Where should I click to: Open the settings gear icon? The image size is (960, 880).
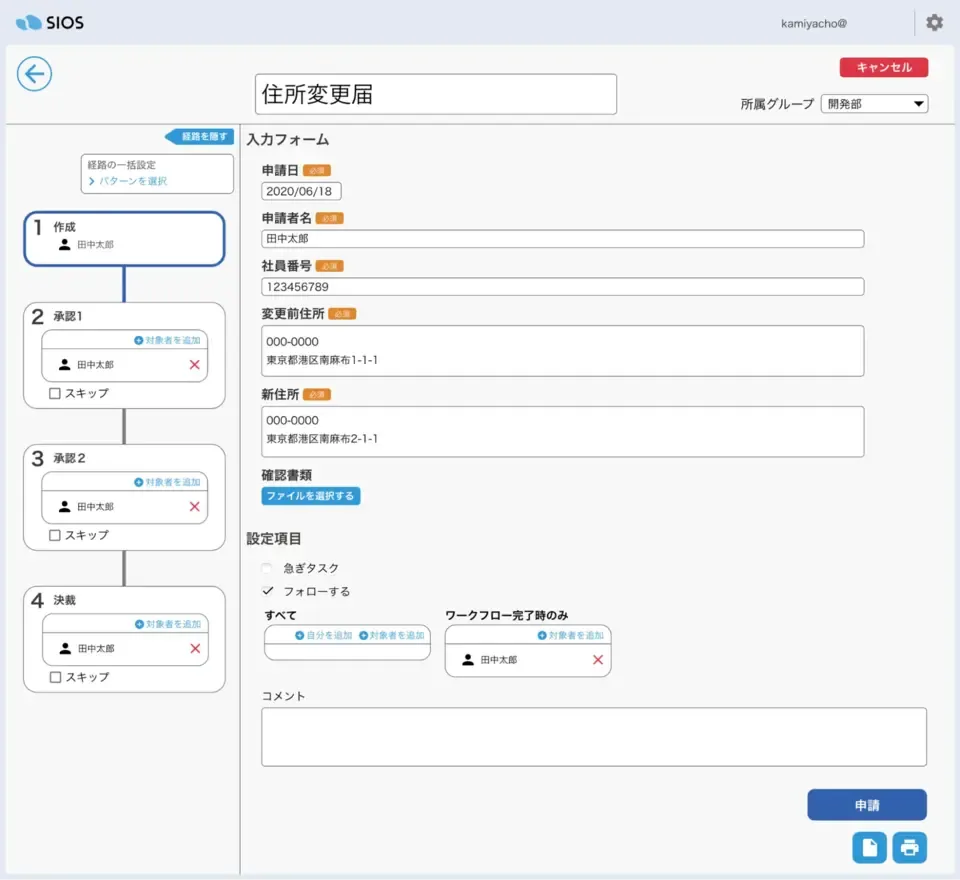click(x=934, y=22)
